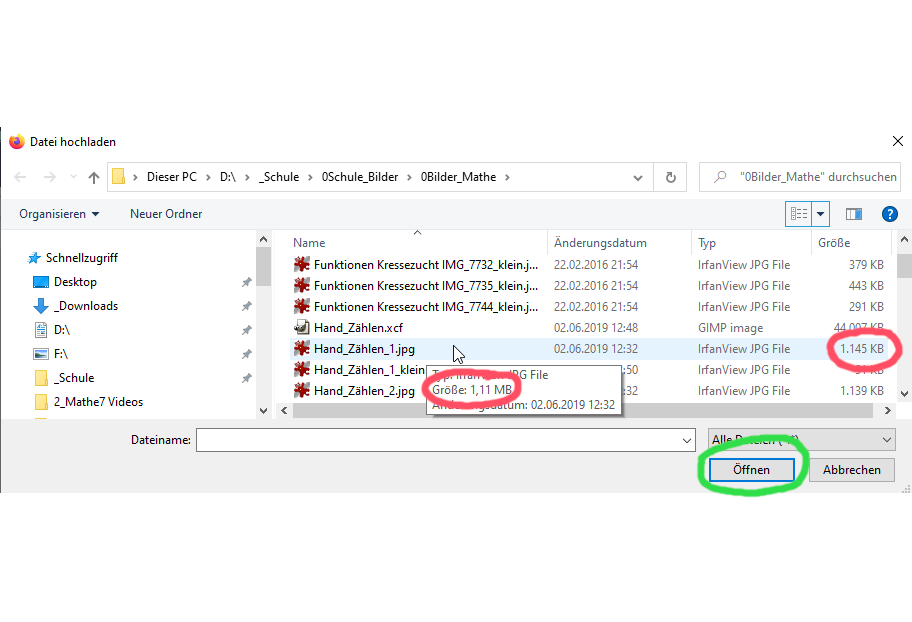Open the Help question mark icon
This screenshot has width=912, height=622.
(888, 214)
